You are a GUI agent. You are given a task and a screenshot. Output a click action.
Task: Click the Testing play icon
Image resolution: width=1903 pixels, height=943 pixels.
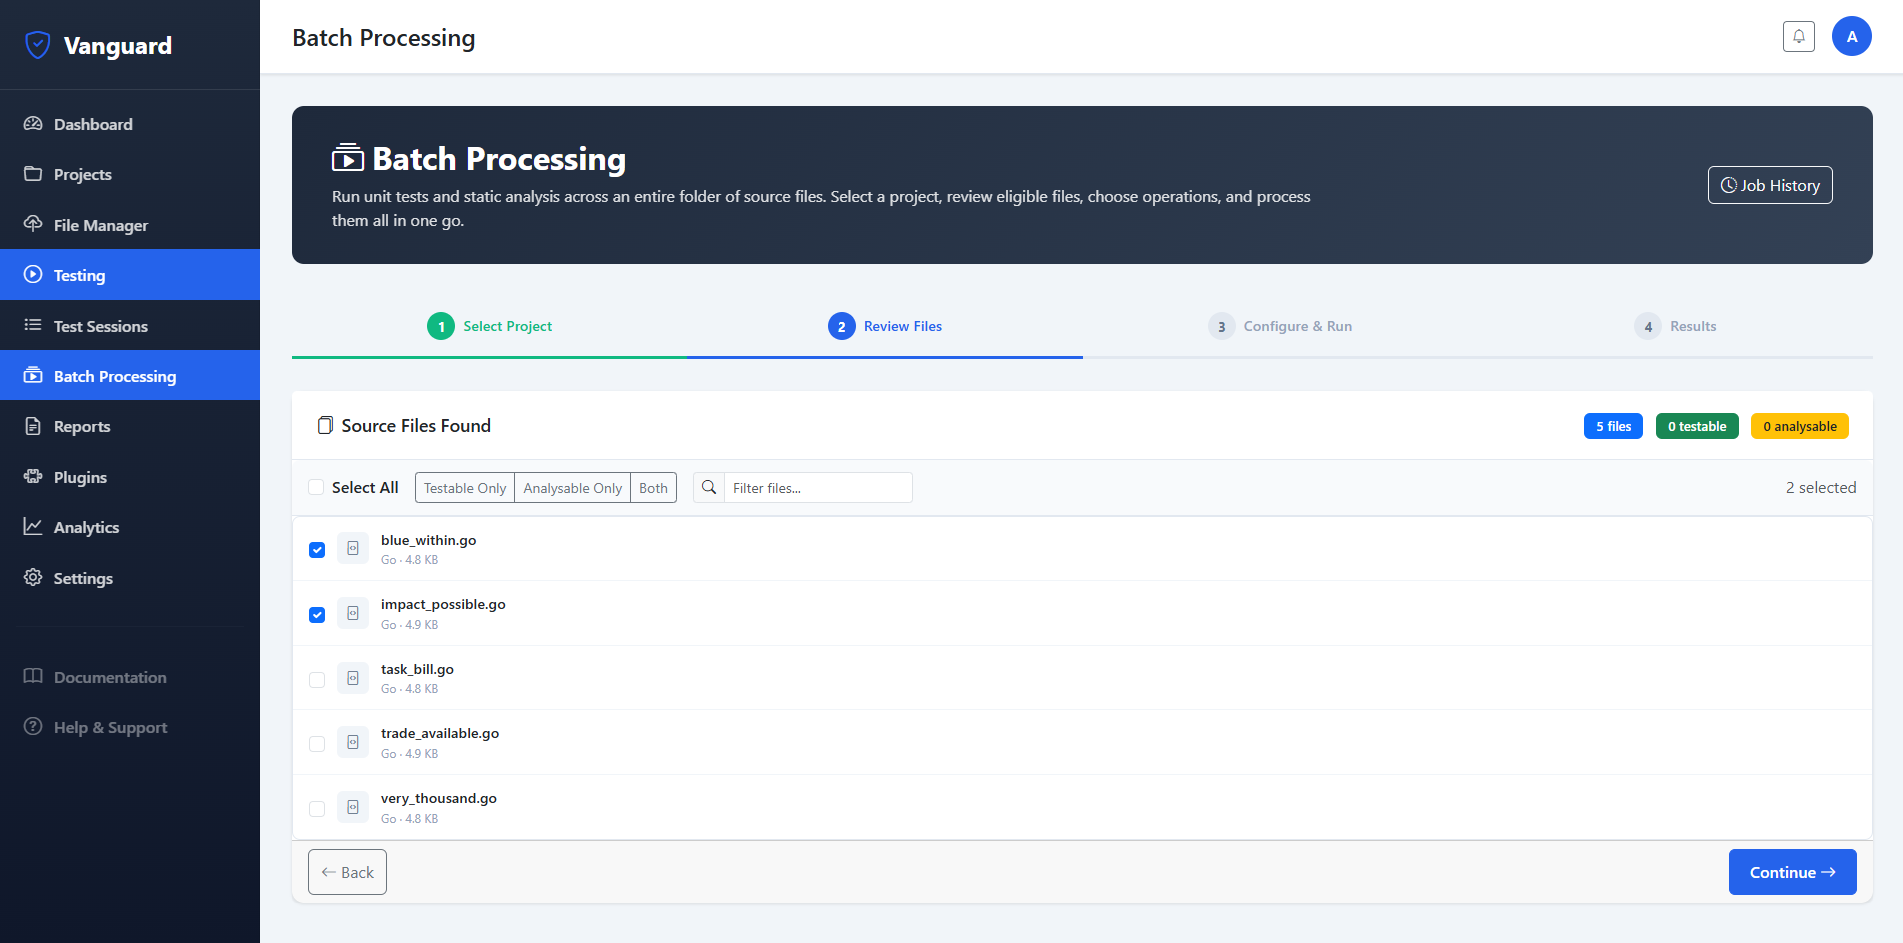point(34,275)
